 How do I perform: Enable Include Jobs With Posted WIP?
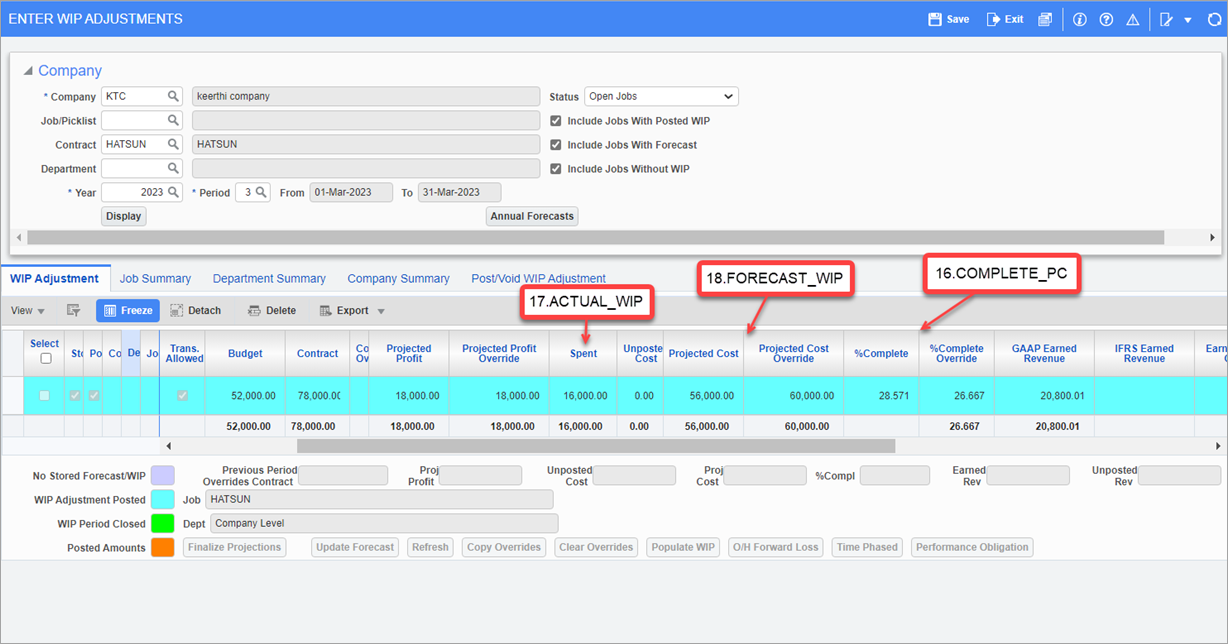[x=555, y=120]
